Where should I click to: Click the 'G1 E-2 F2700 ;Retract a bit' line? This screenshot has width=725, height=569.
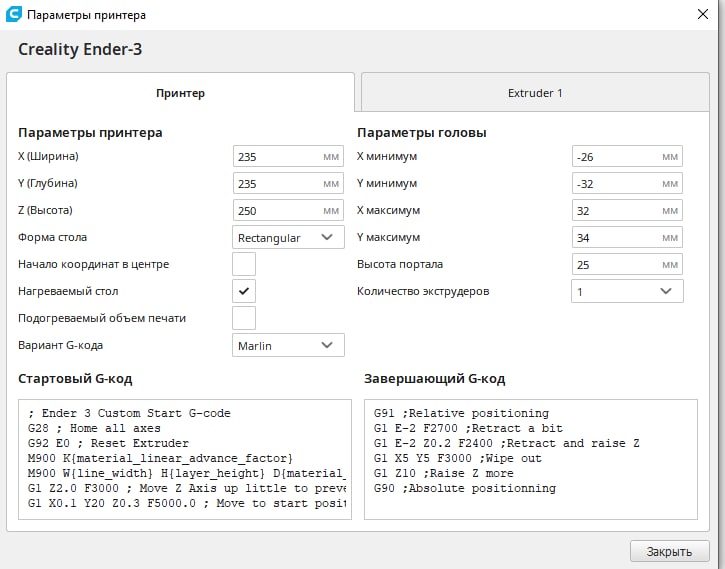468,428
